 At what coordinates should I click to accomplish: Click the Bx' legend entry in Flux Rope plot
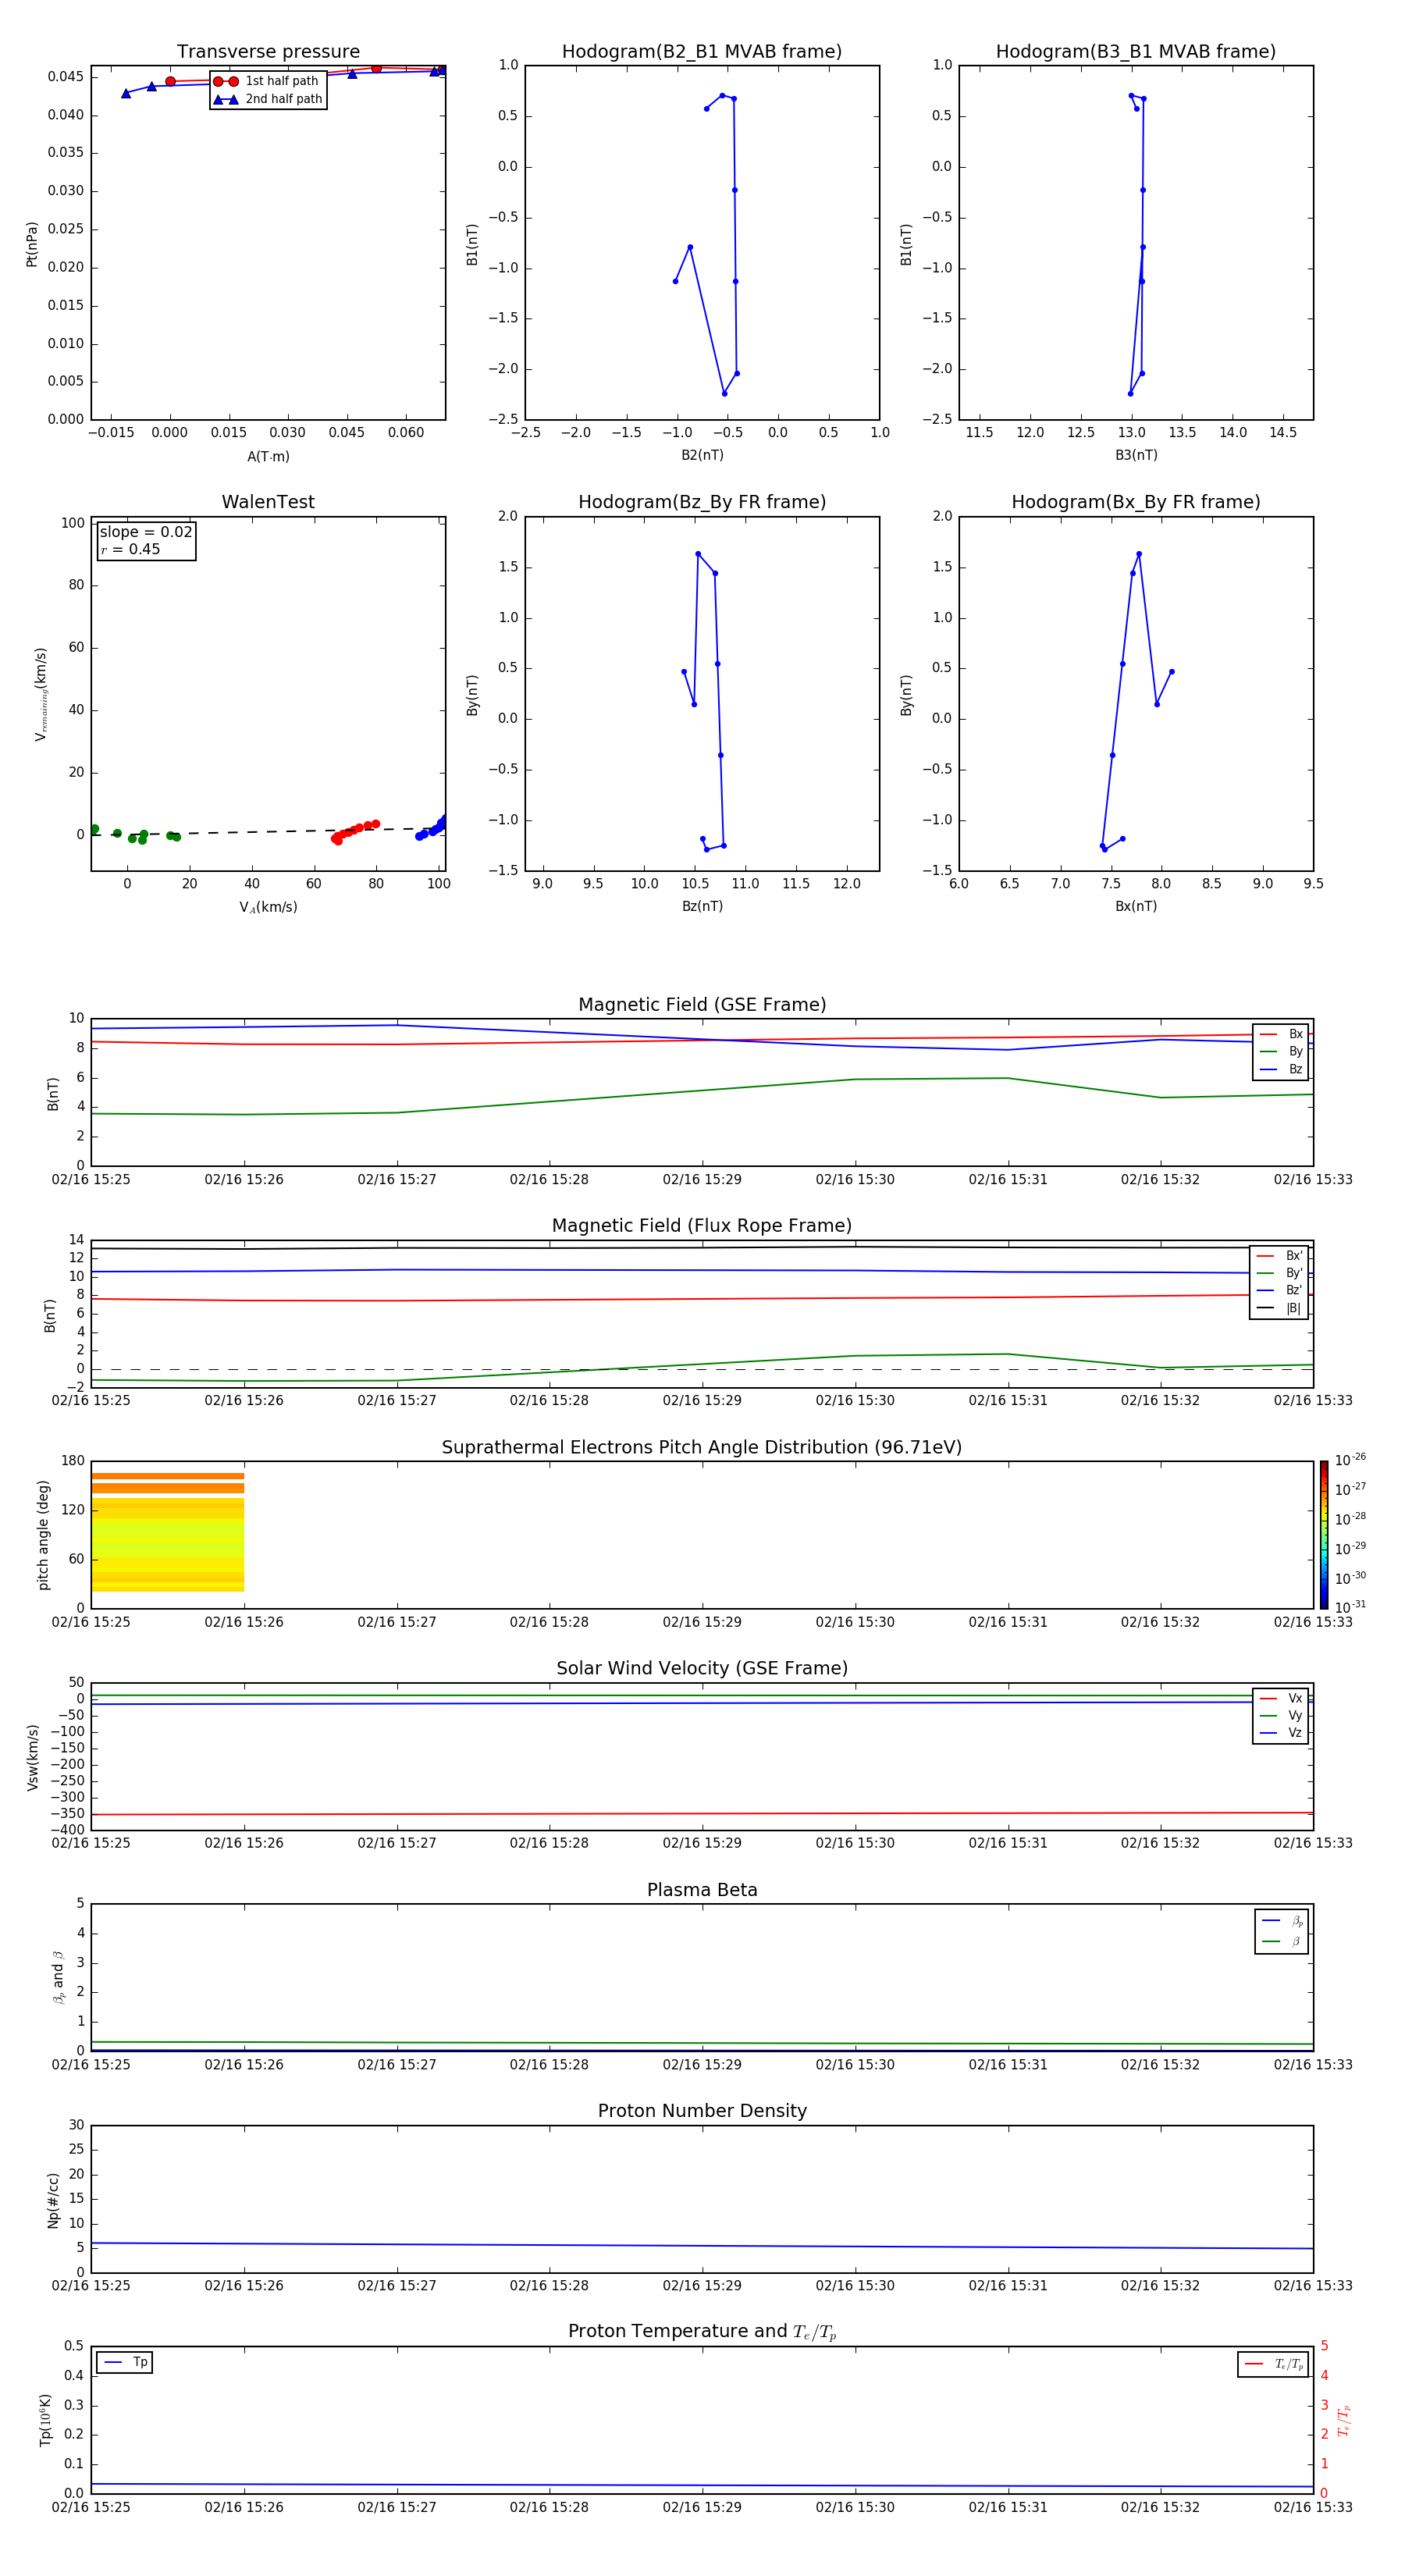tap(1279, 1256)
